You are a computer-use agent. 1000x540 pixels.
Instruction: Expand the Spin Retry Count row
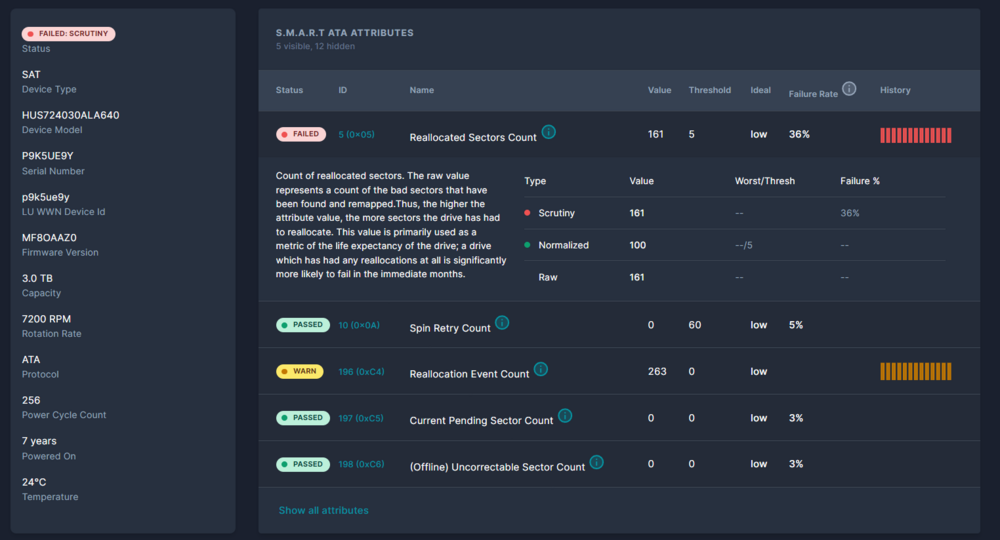(619, 325)
